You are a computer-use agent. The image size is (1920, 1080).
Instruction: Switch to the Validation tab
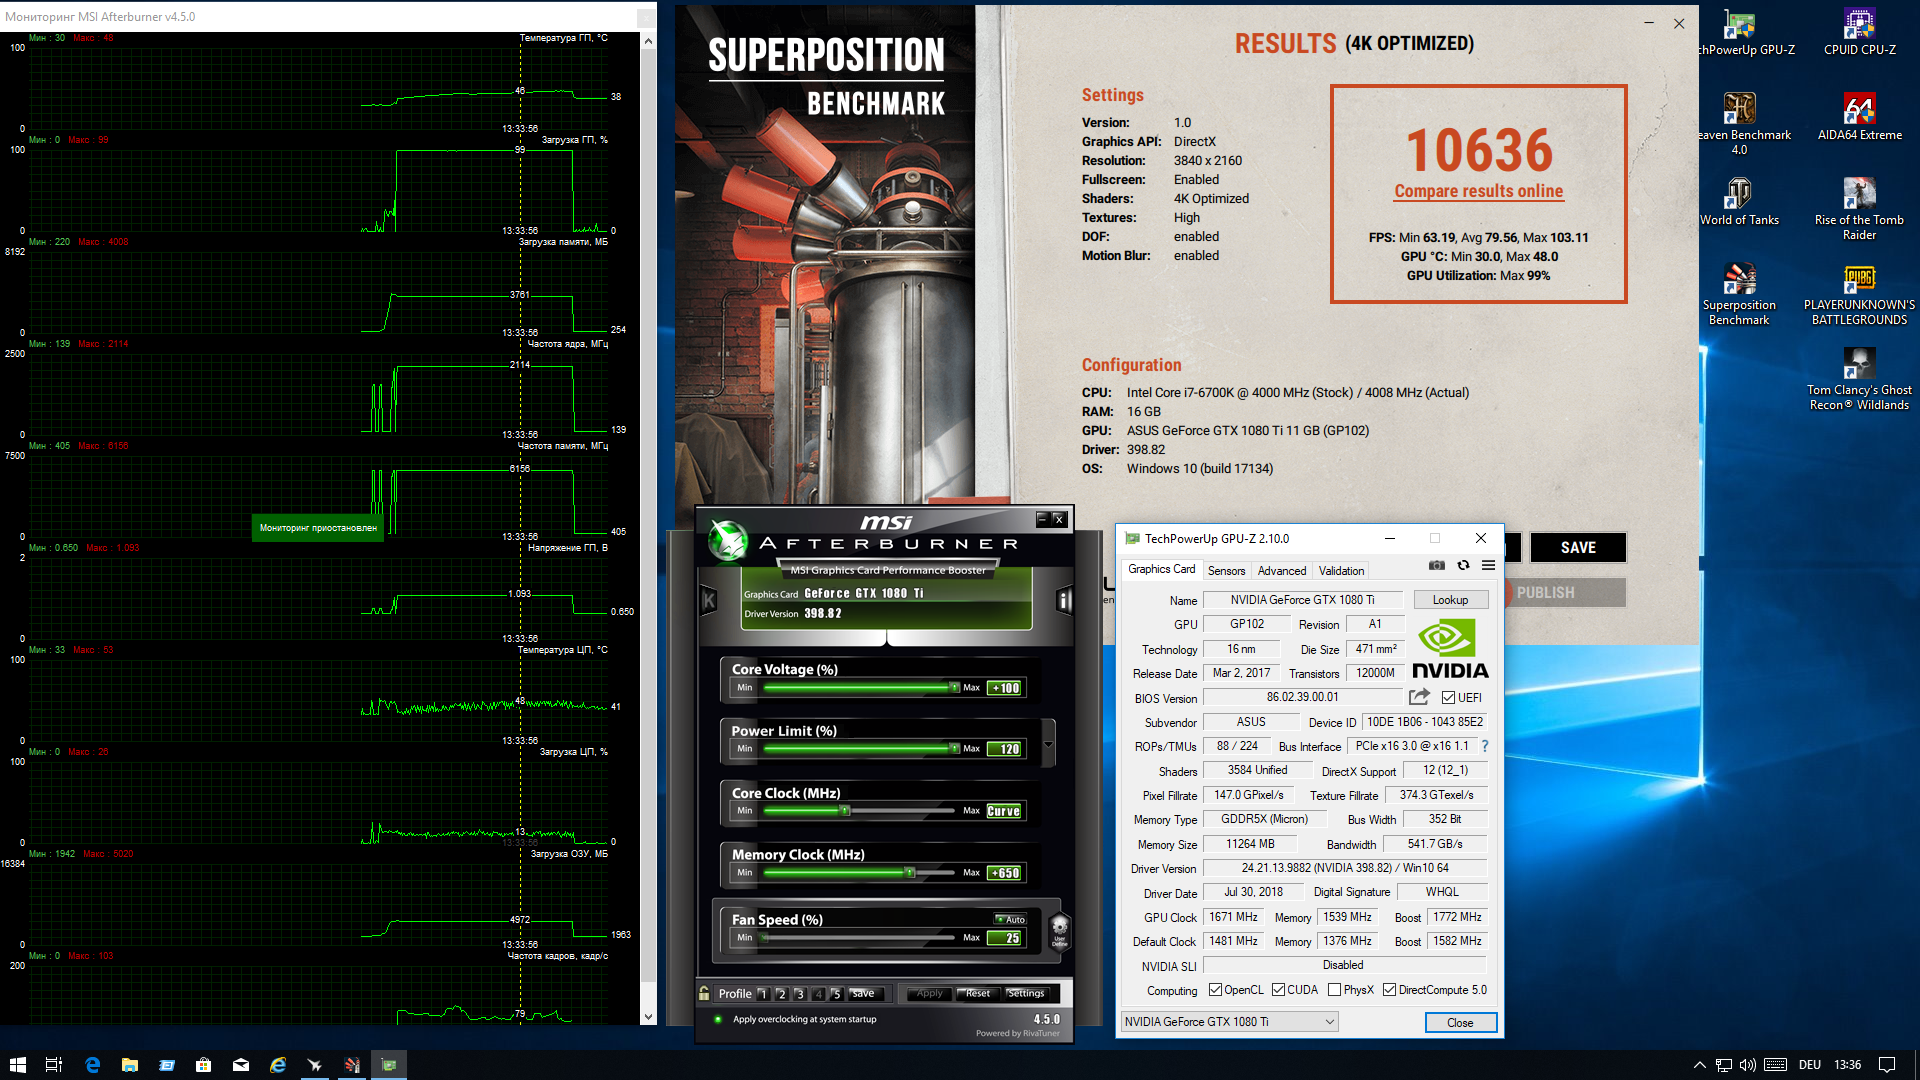[1340, 571]
